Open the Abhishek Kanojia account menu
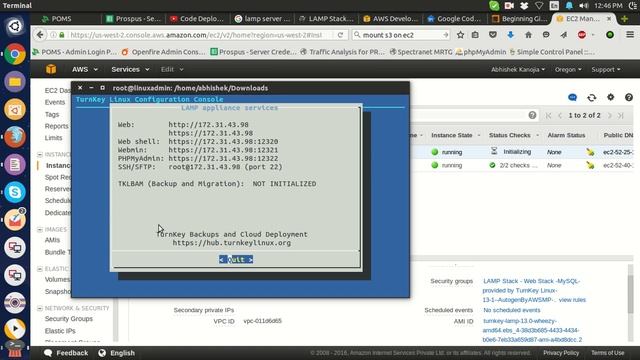 point(518,69)
